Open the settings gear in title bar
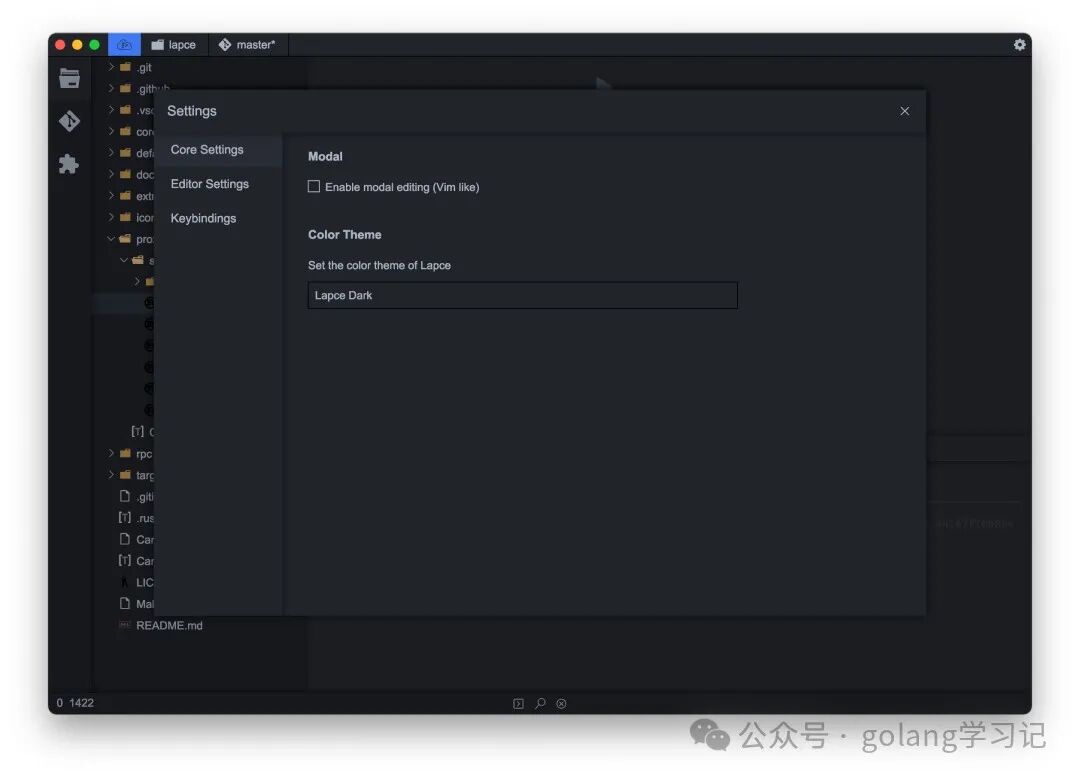This screenshot has height=778, width=1080. [1019, 45]
